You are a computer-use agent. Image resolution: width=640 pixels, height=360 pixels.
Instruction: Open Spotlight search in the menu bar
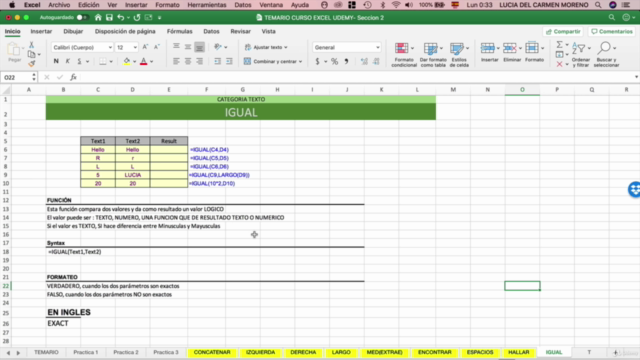point(598,5)
